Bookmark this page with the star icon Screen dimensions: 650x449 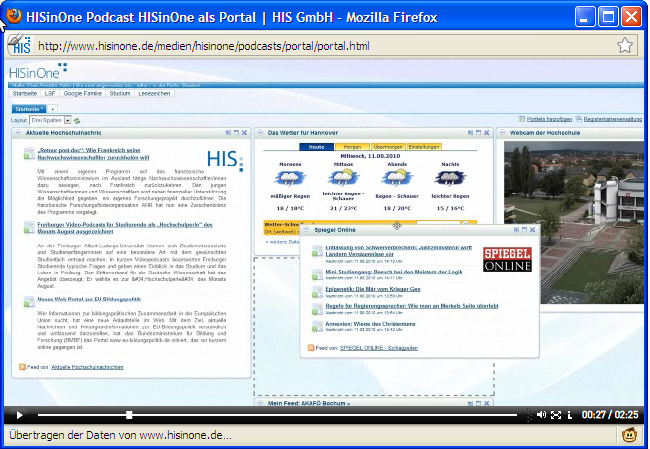[x=625, y=45]
